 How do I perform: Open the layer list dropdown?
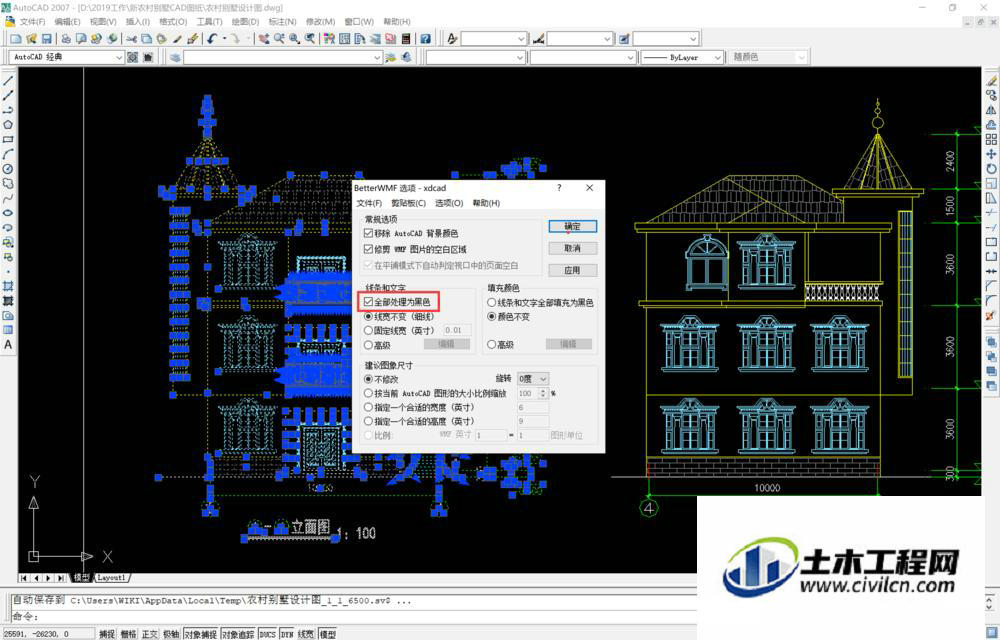click(283, 57)
